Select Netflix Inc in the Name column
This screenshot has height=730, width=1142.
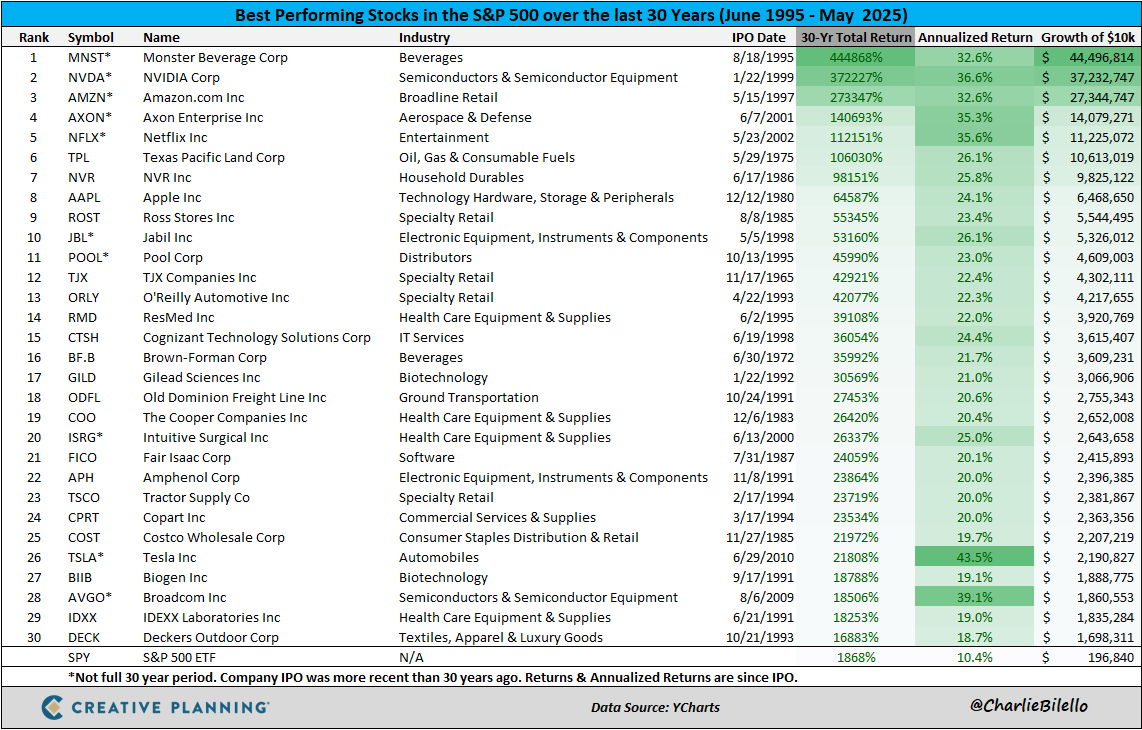point(175,138)
